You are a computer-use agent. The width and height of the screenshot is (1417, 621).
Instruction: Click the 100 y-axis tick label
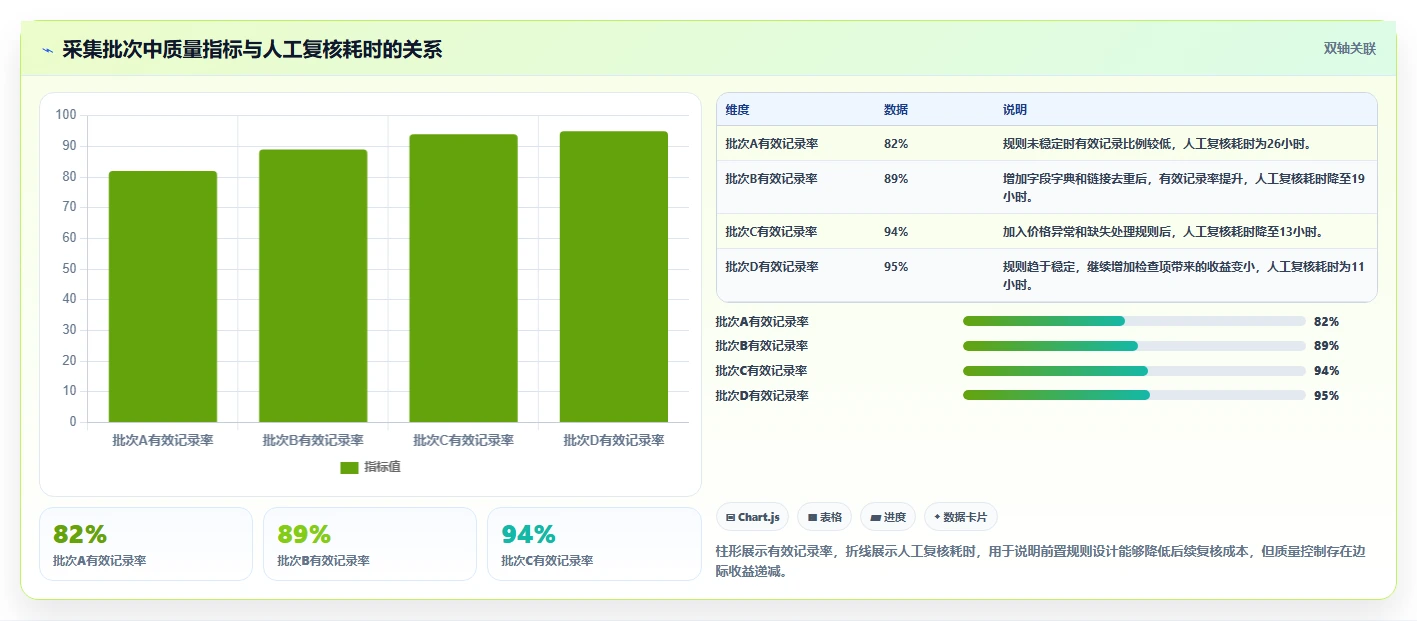tap(66, 115)
